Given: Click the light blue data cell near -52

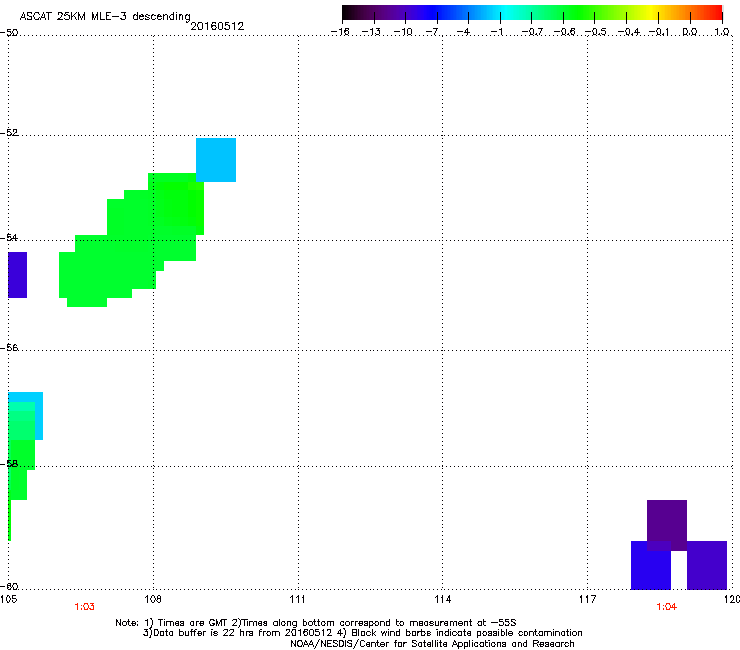Looking at the screenshot, I should pos(216,160).
